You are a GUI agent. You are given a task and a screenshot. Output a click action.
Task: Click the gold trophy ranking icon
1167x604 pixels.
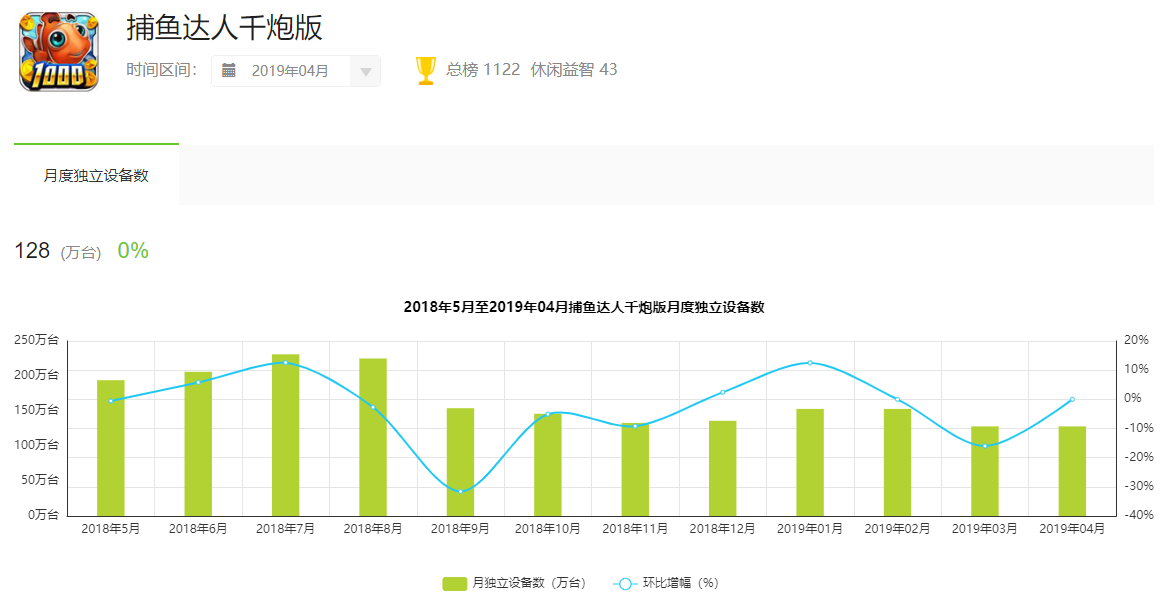(426, 70)
